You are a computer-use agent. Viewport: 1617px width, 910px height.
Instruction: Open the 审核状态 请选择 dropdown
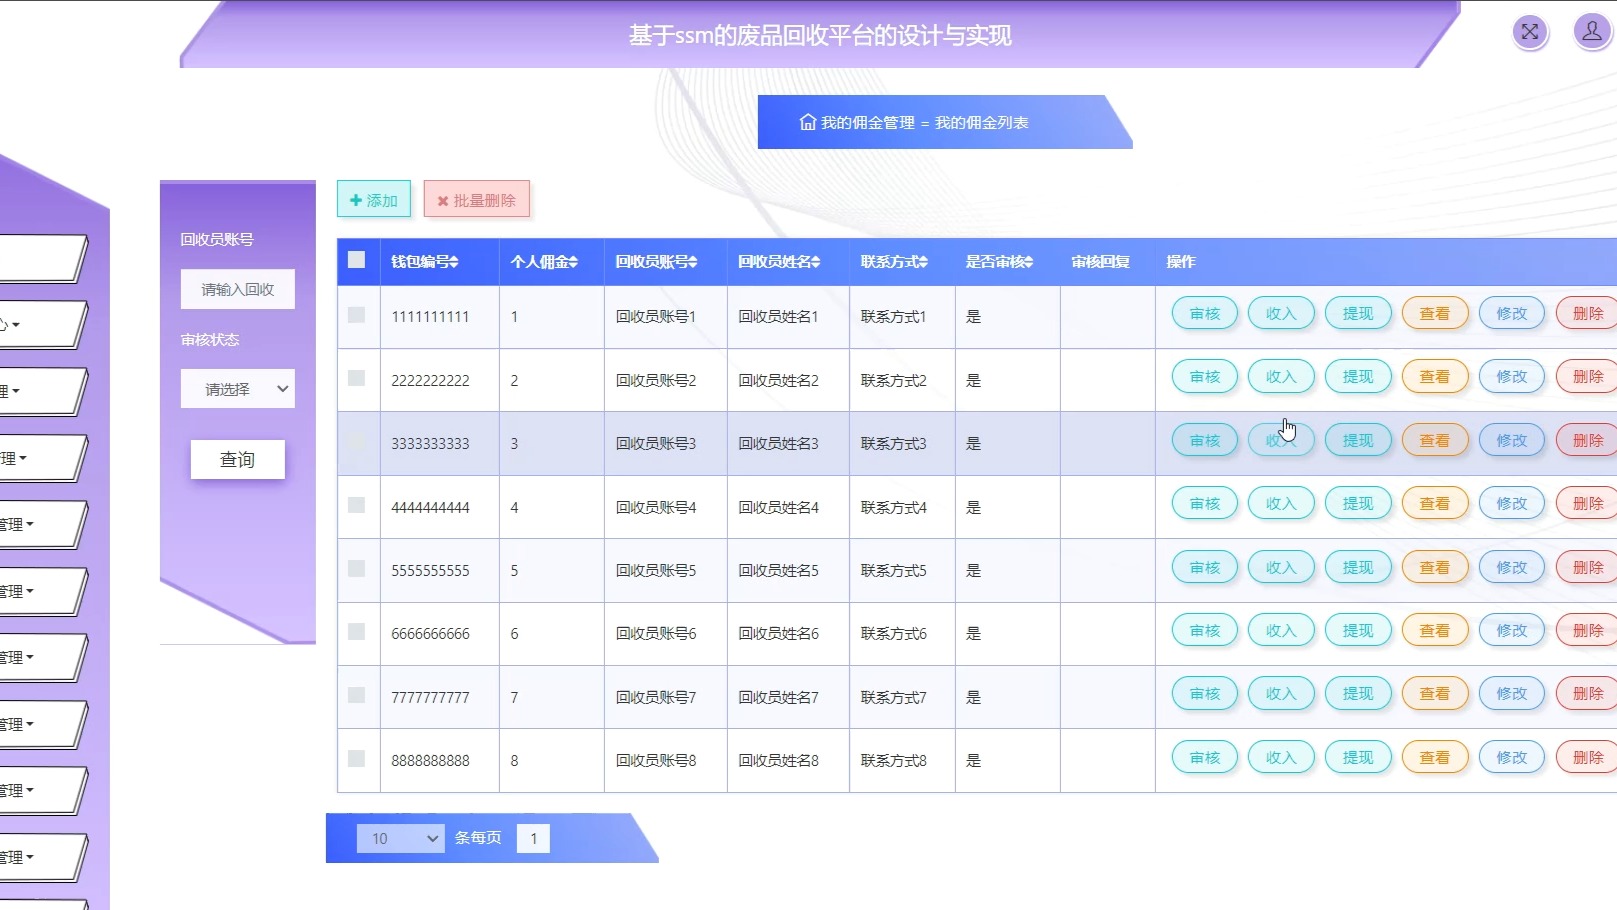click(x=238, y=389)
